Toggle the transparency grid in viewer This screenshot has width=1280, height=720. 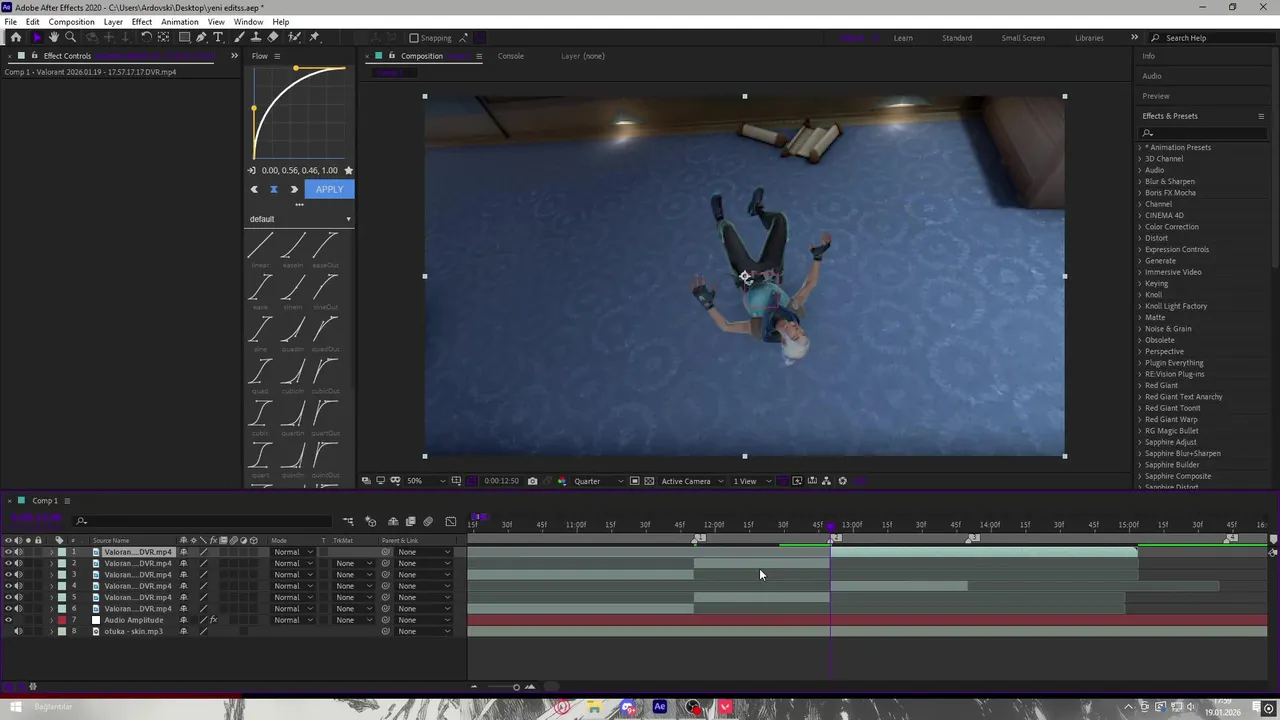pyautogui.click(x=649, y=481)
